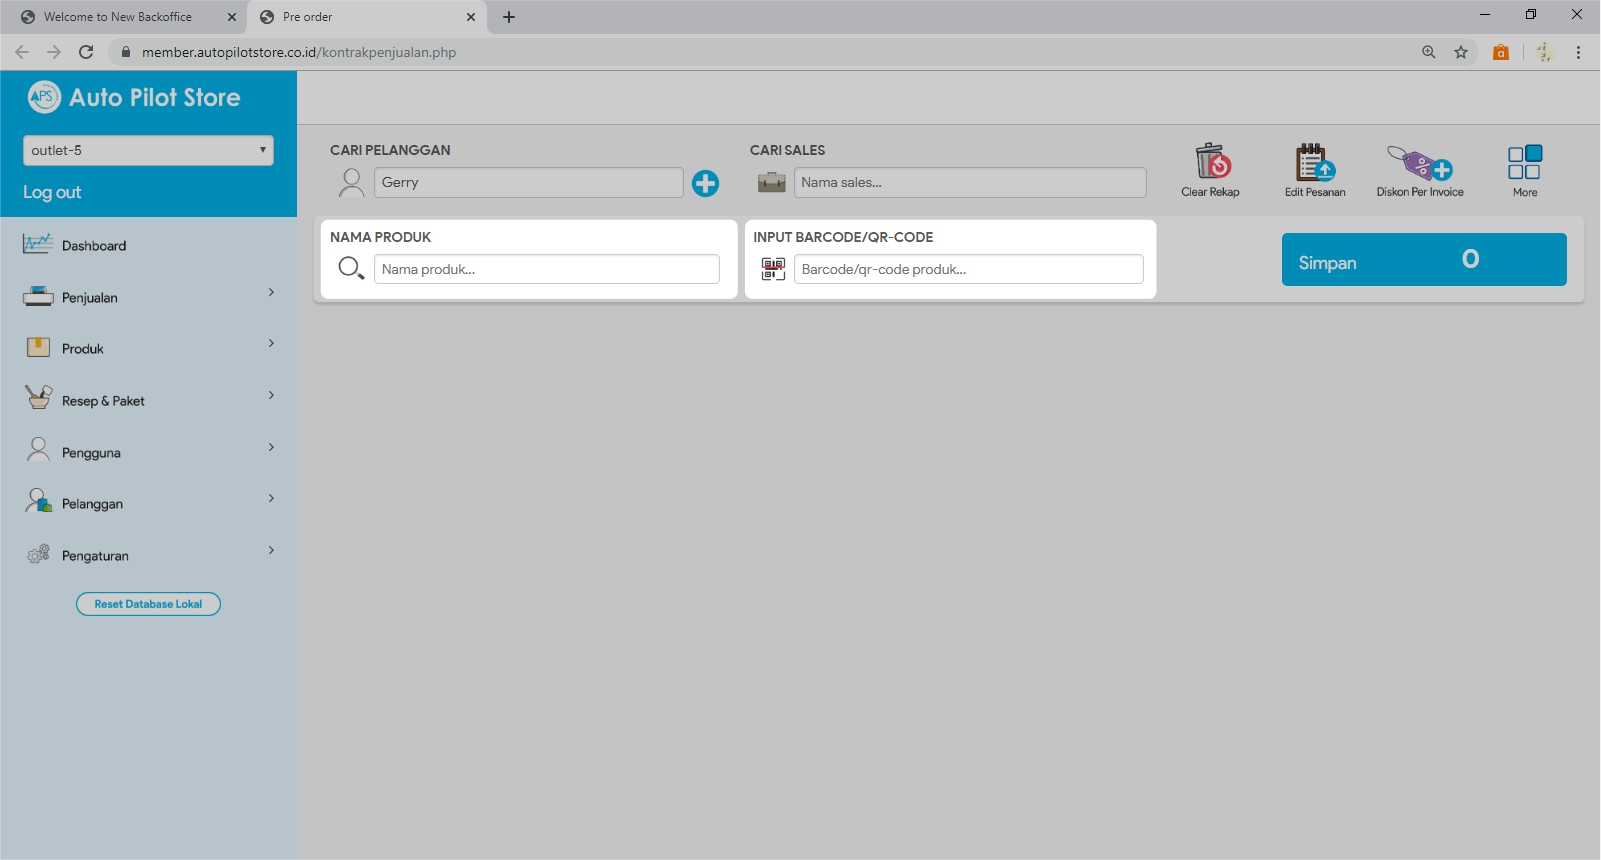Bookmark this page with star icon
This screenshot has width=1601, height=860.
pos(1461,52)
